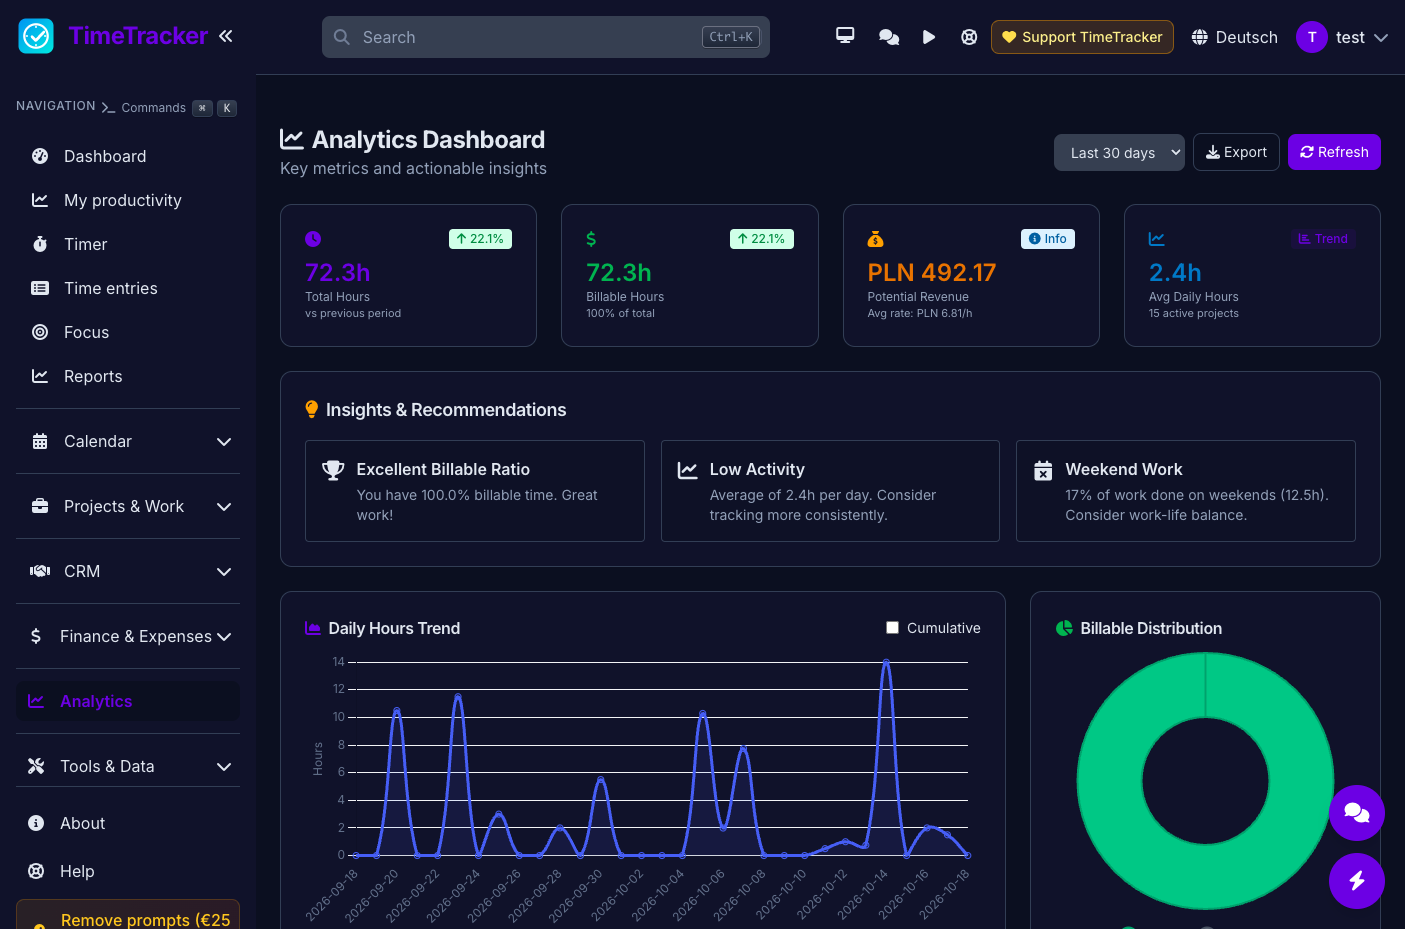
Task: Open the Last 30 days period dropdown
Action: (x=1119, y=153)
